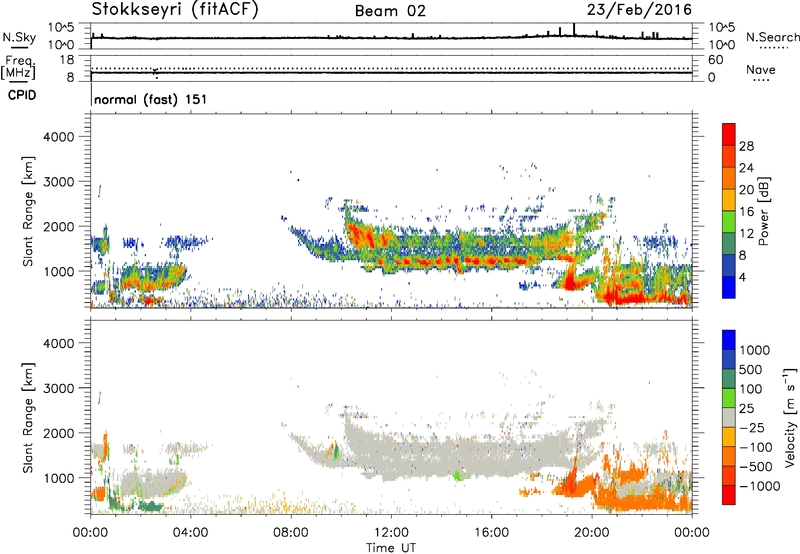The image size is (800, 554).
Task: Click the "100" velocity colorbar label
Action: coord(751,389)
